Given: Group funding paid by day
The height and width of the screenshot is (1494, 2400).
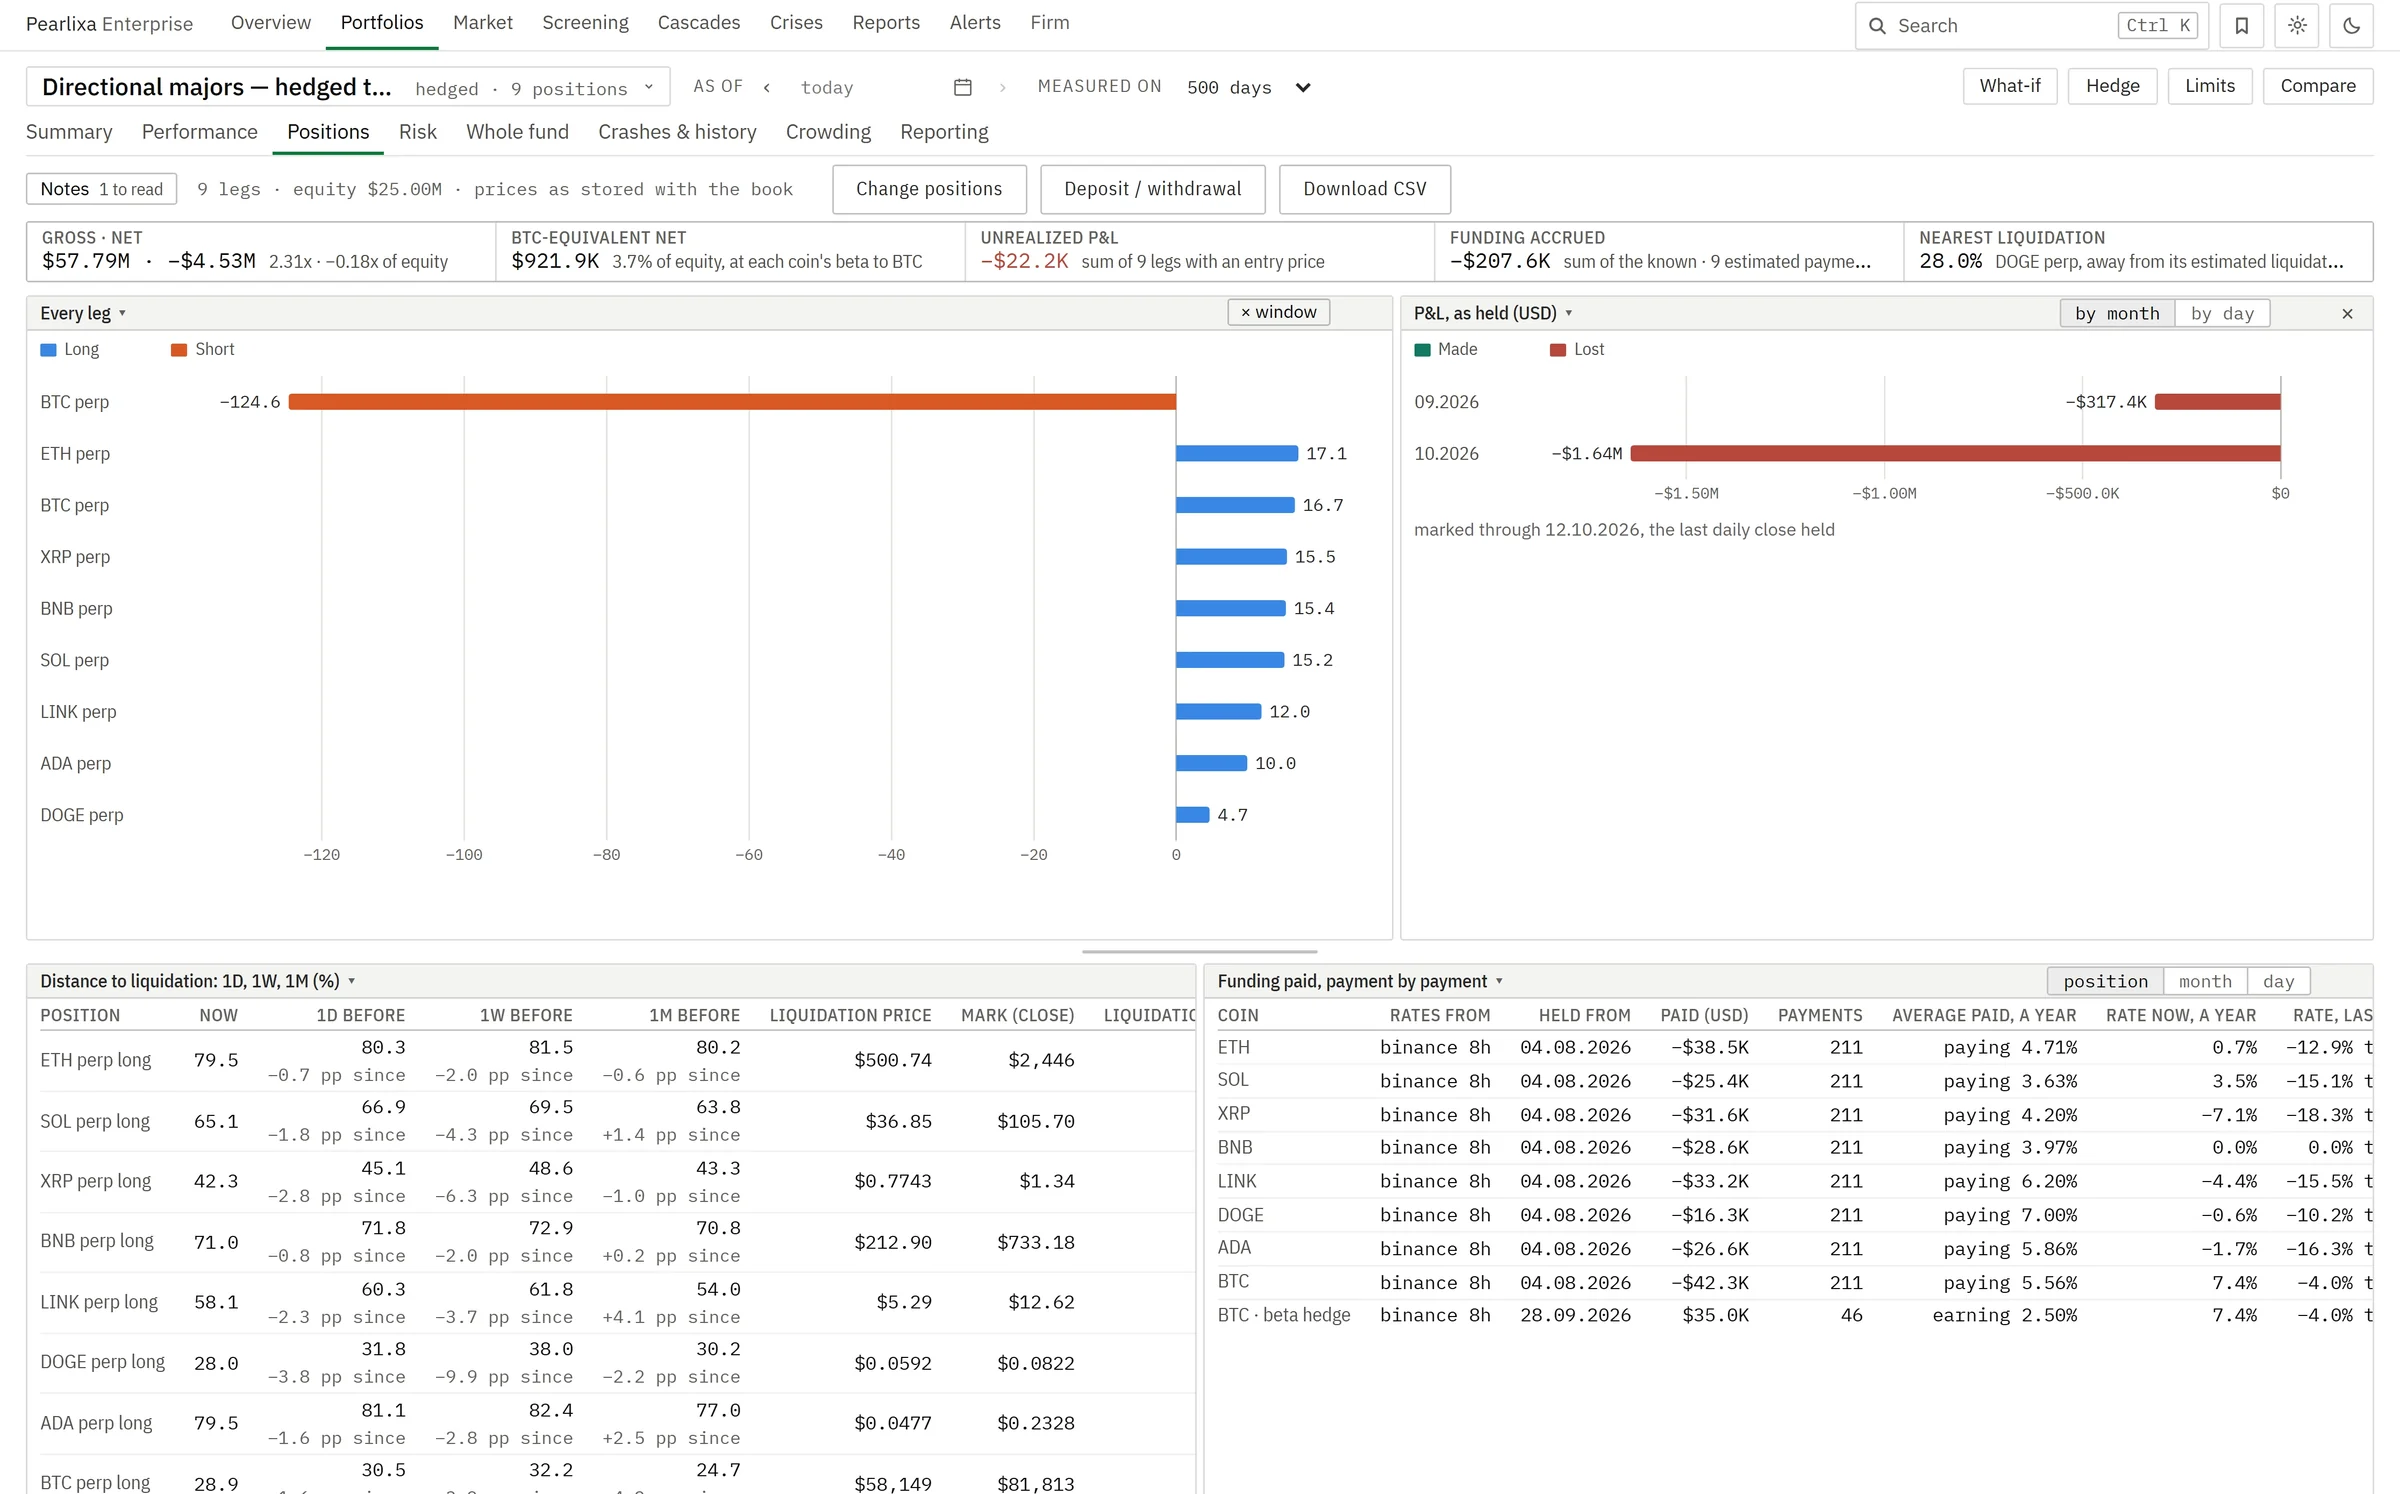Looking at the screenshot, I should click(x=2278, y=981).
